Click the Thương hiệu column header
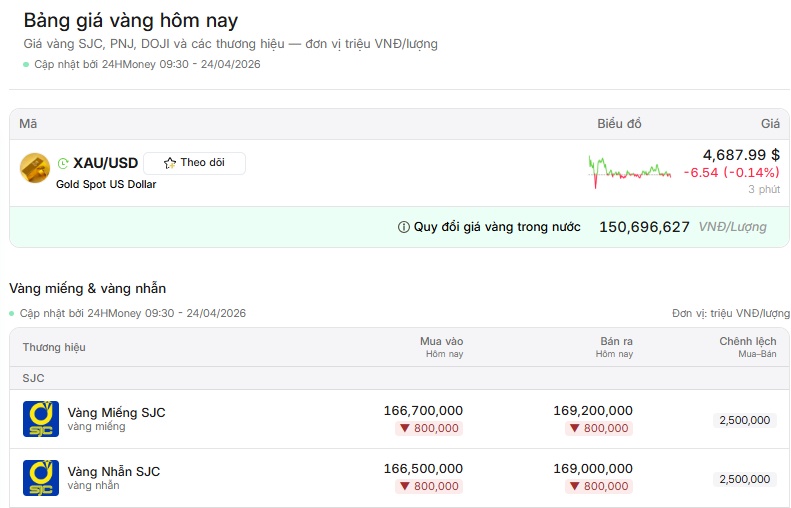 tap(54, 347)
